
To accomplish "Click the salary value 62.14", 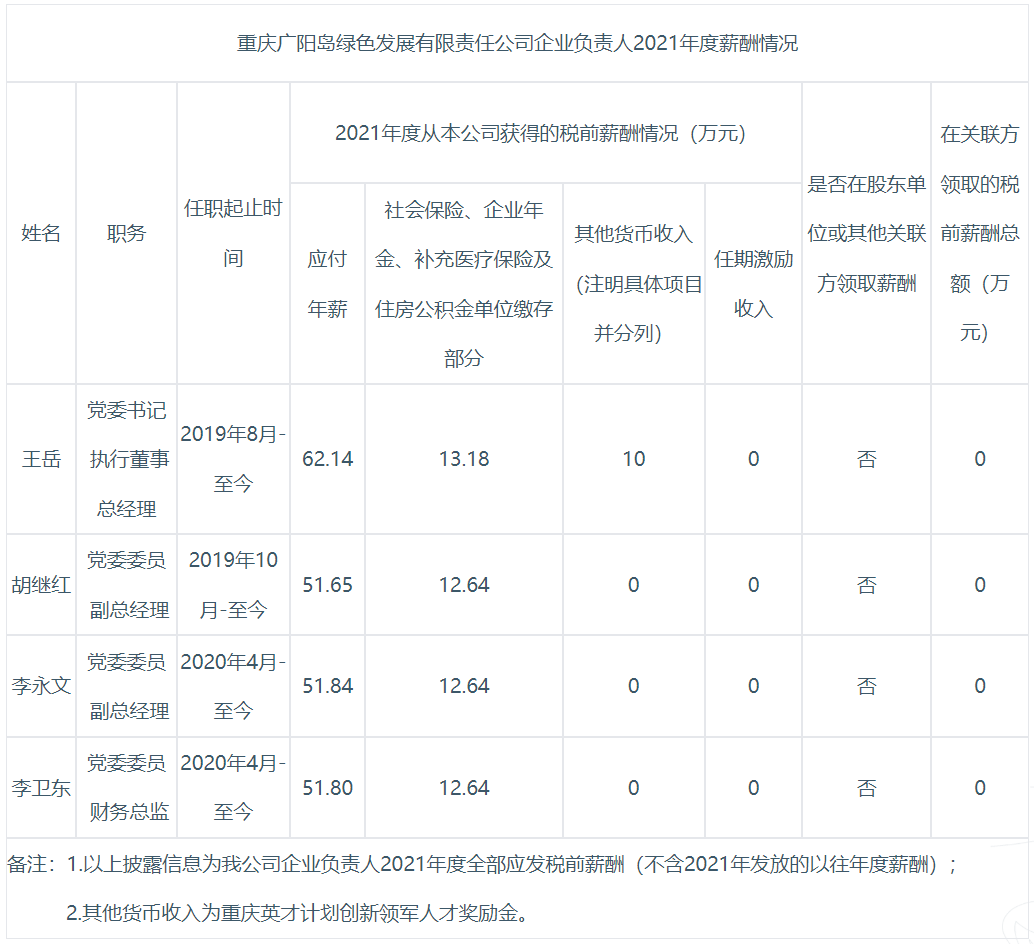I will coord(327,459).
